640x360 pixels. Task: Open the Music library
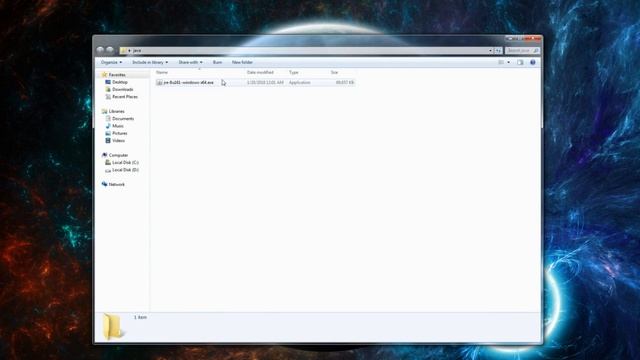click(x=118, y=126)
